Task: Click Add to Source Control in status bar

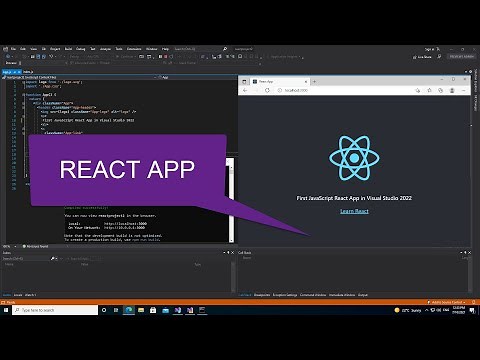Action: (447, 302)
